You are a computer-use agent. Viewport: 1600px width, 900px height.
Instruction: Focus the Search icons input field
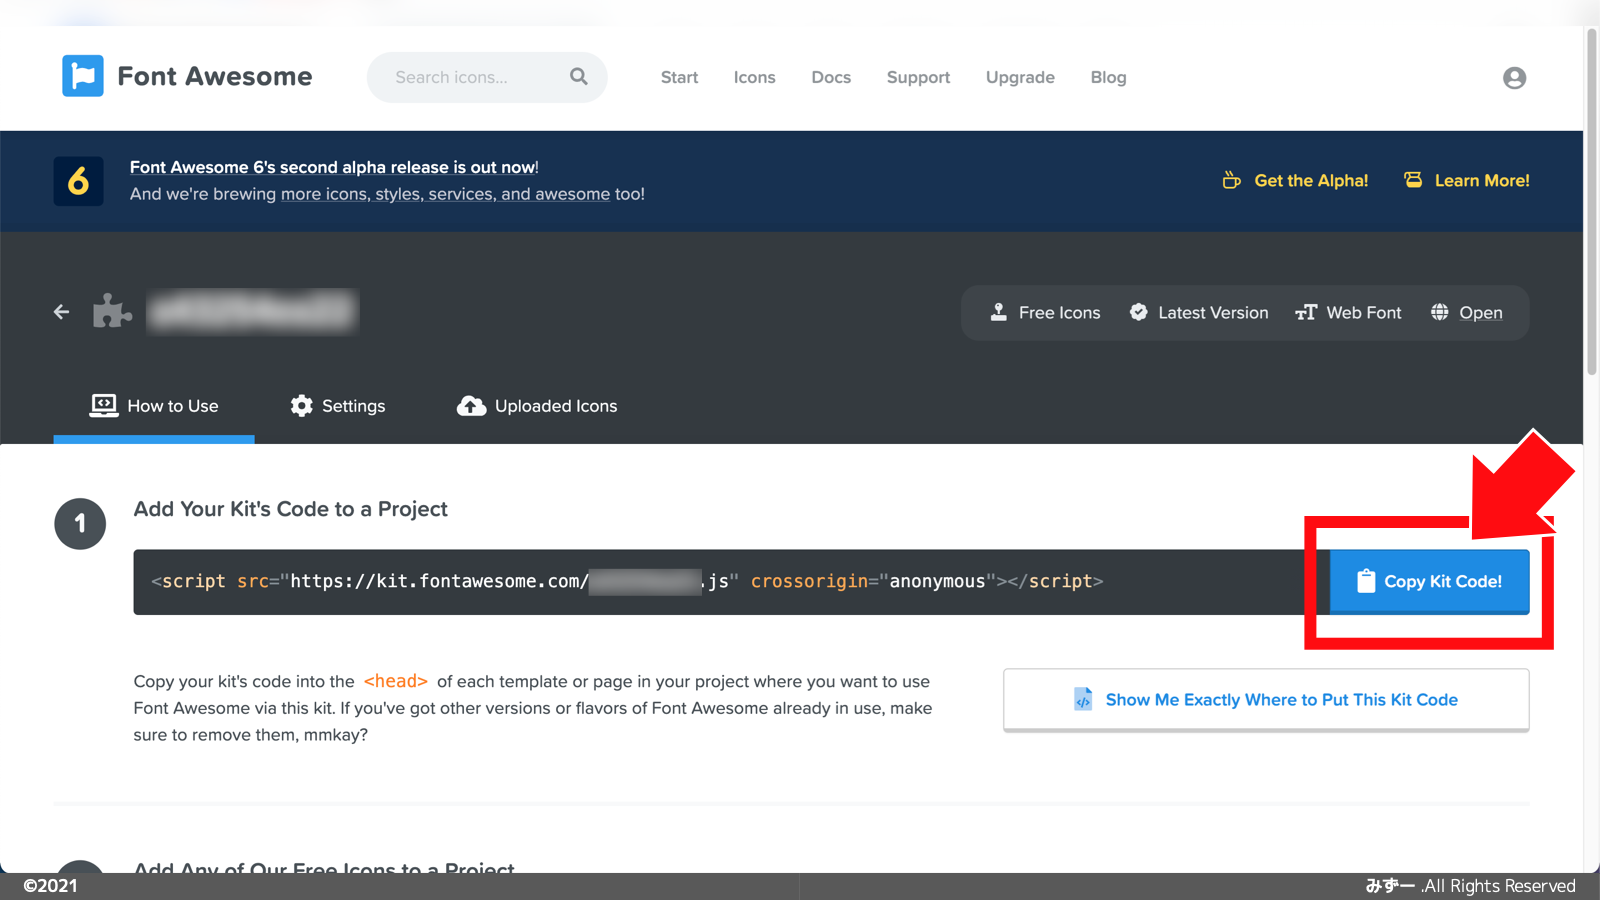tap(487, 77)
